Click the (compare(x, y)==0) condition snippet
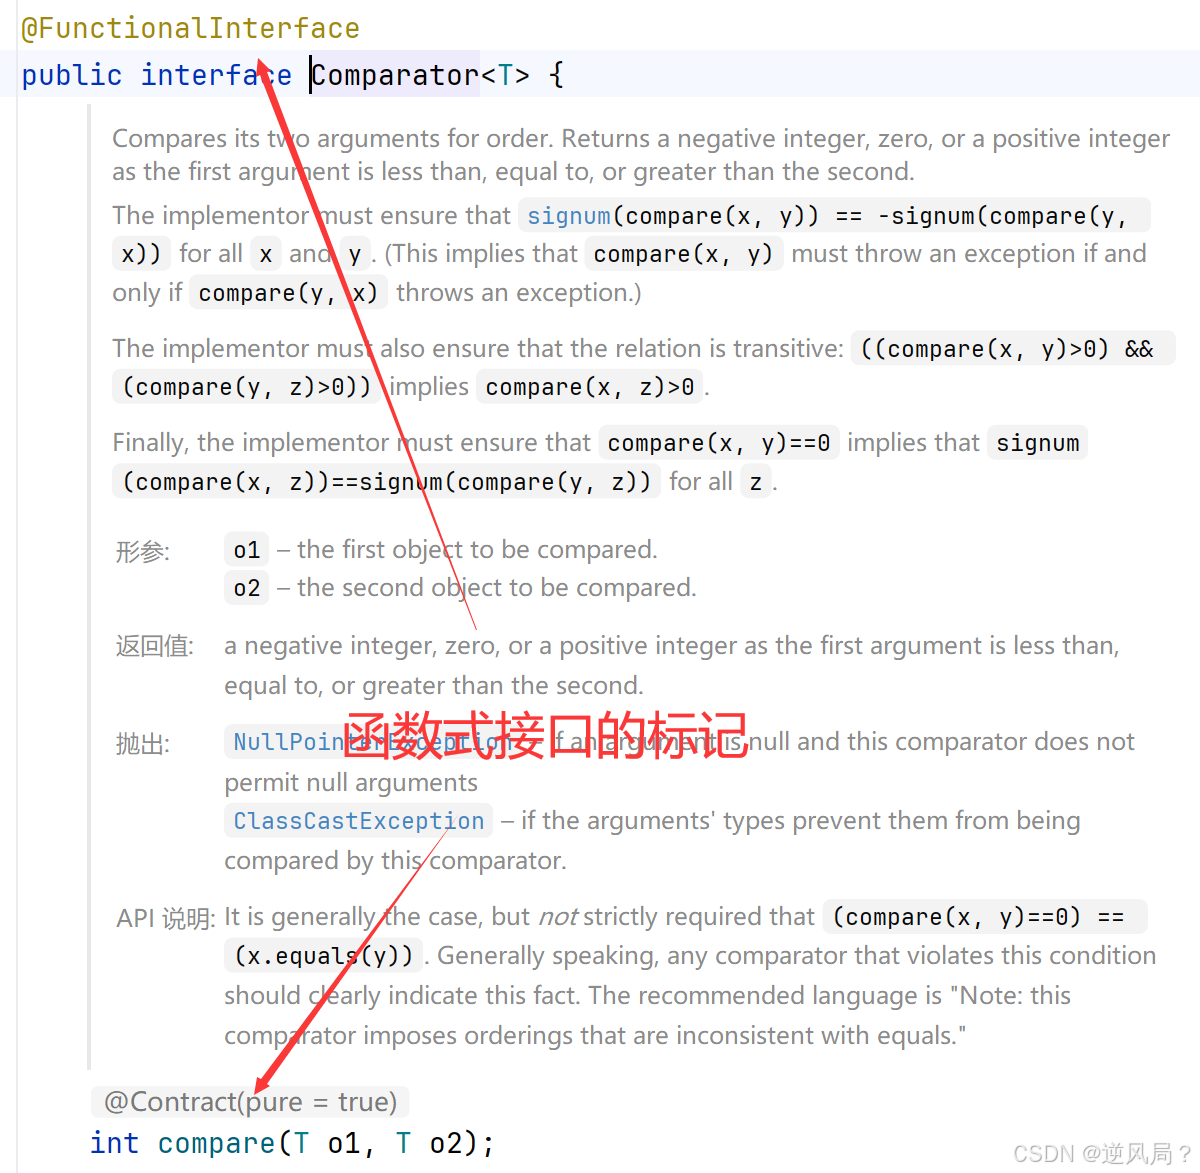Screen dimensions: 1200x1173 click(x=942, y=916)
